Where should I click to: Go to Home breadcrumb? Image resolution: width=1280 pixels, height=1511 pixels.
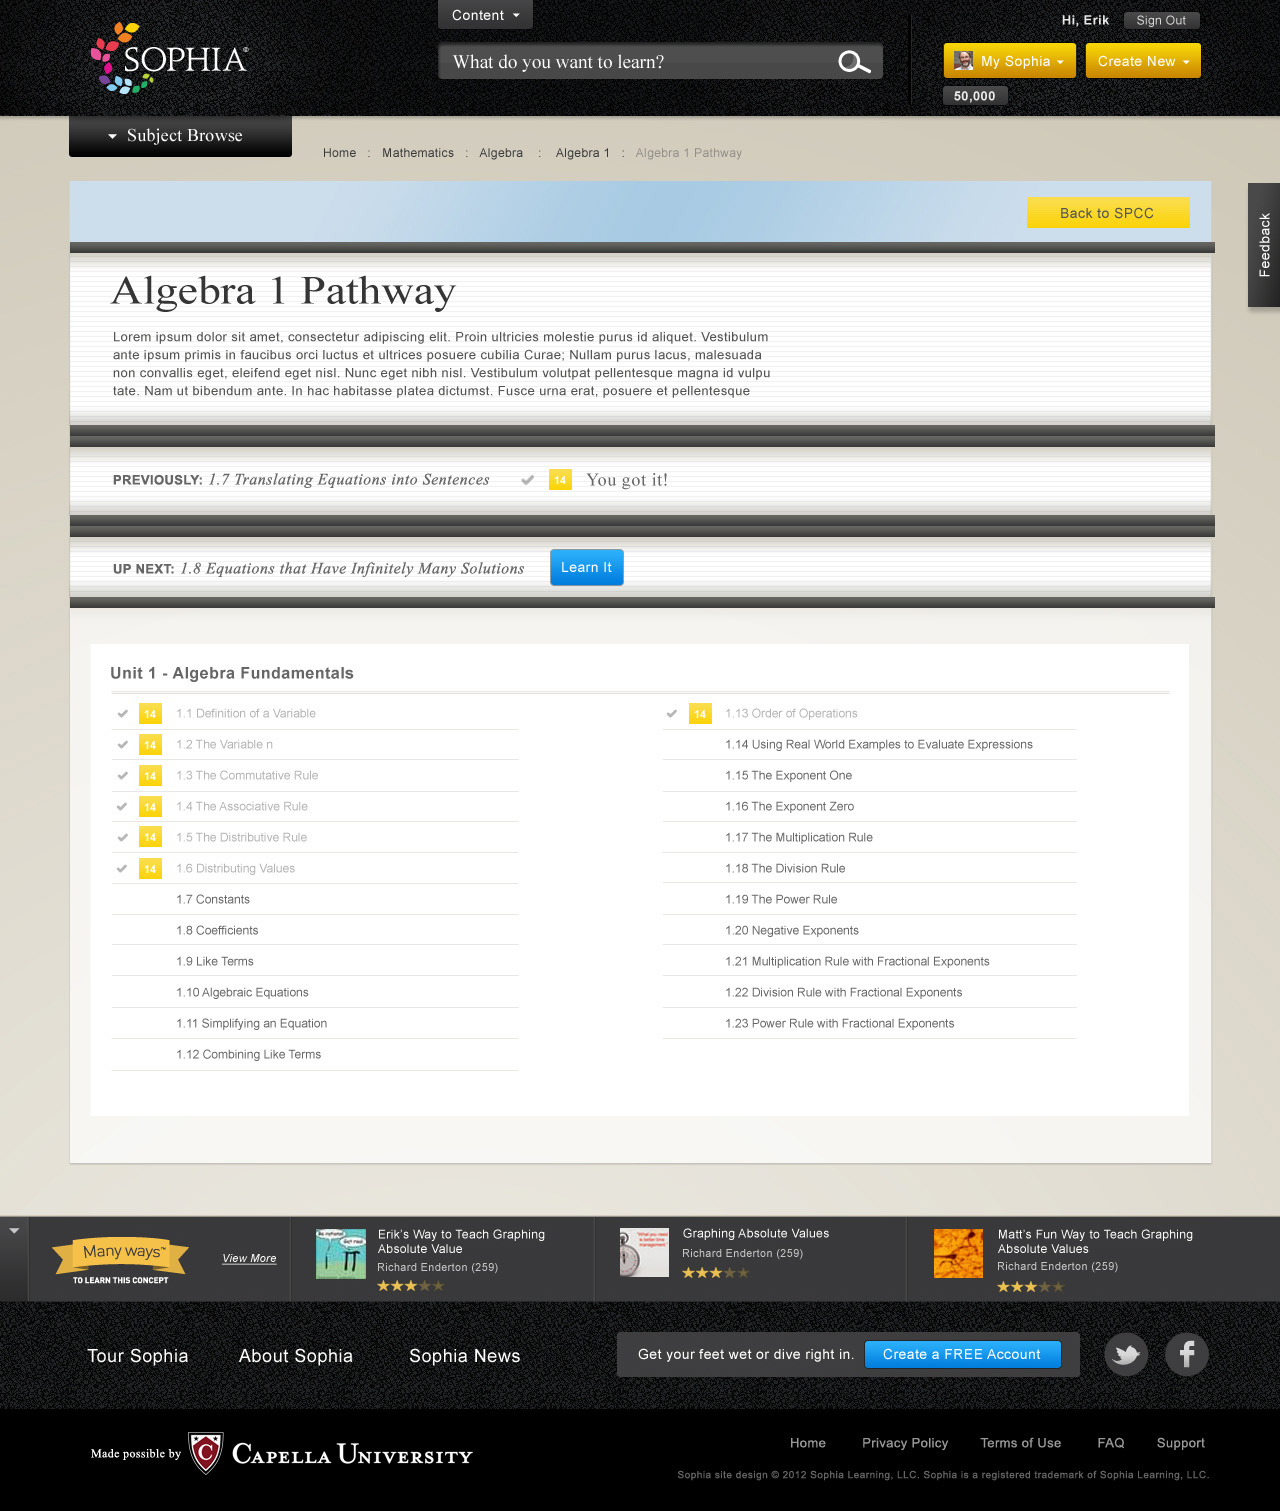tap(340, 153)
